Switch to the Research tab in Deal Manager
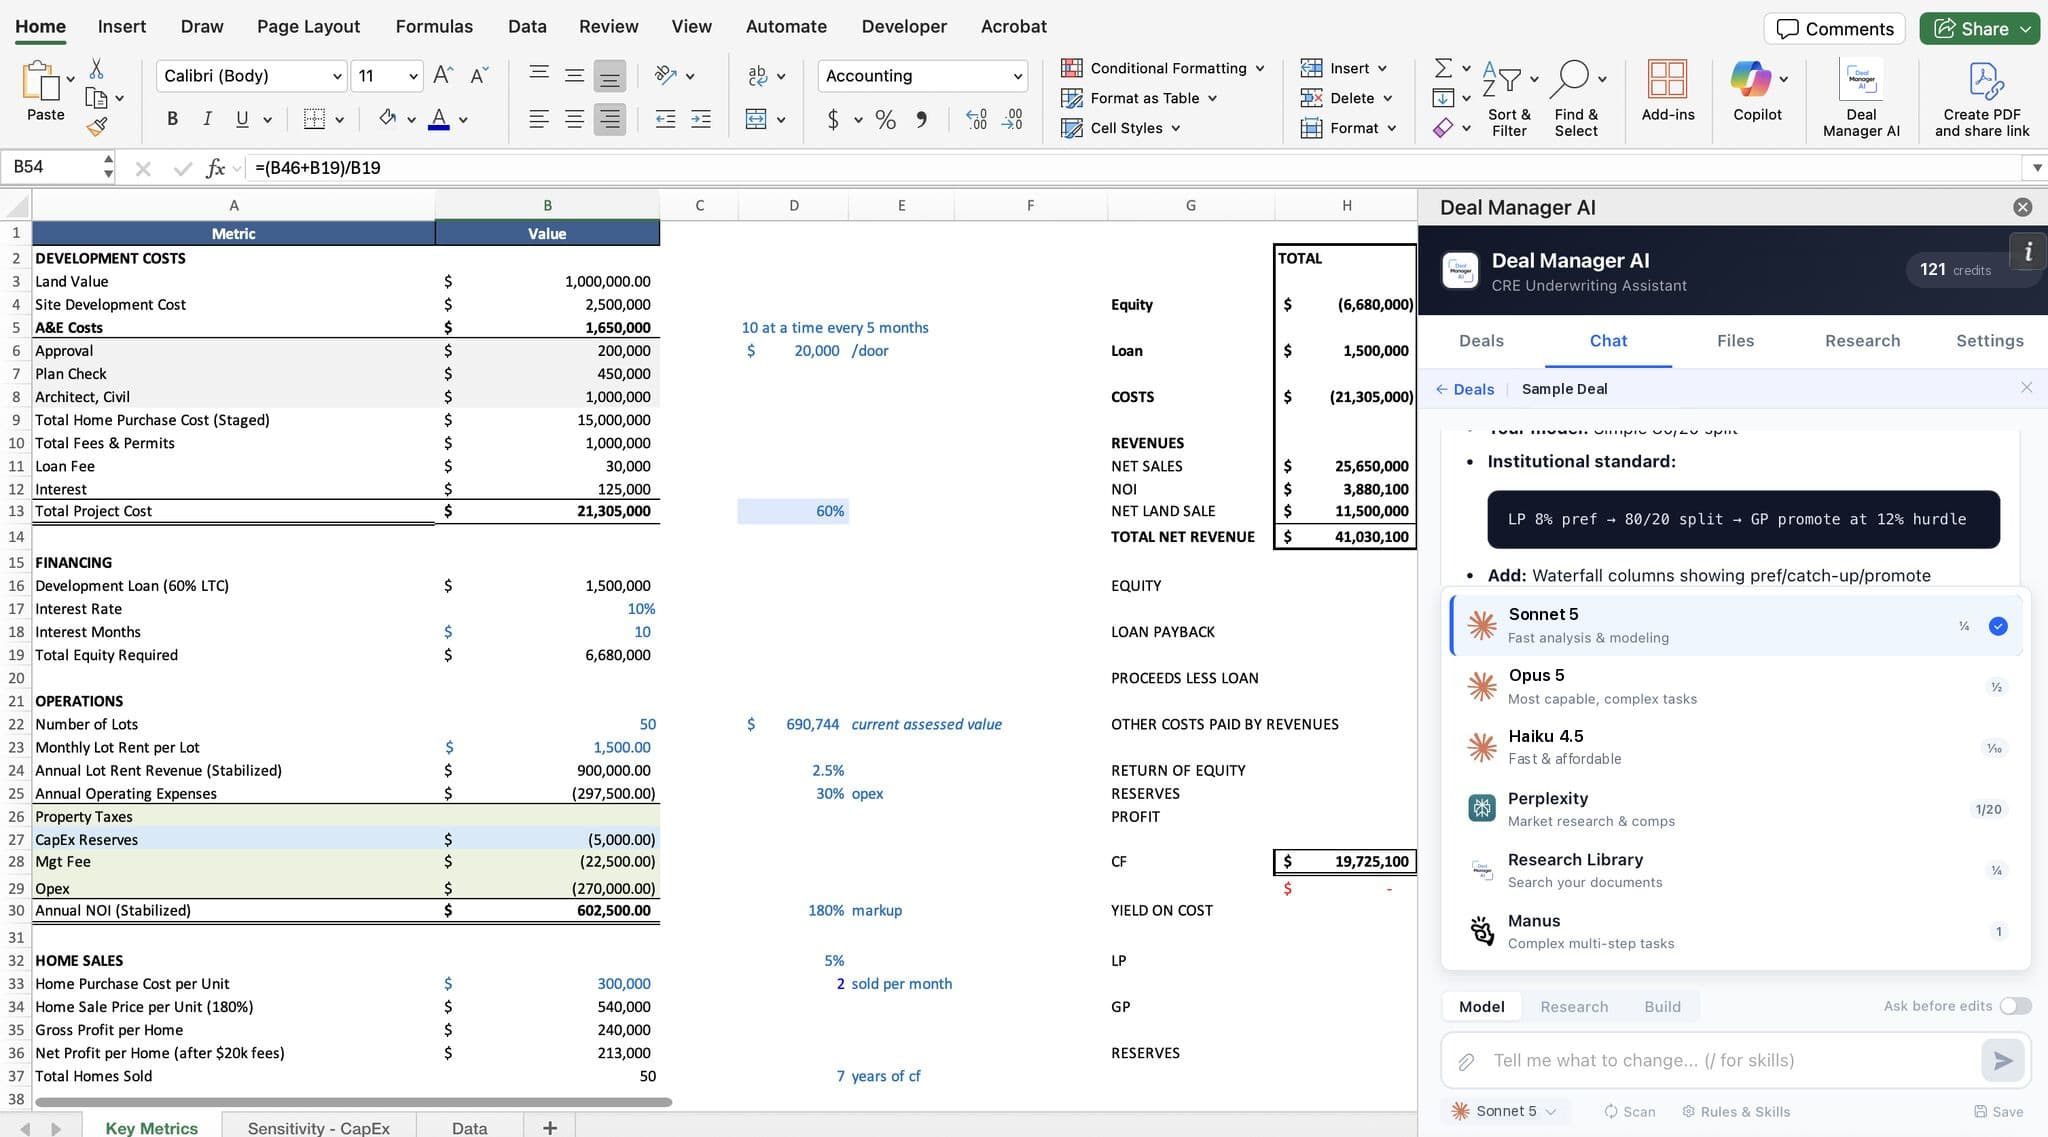The width and height of the screenshot is (2048, 1137). (x=1862, y=341)
